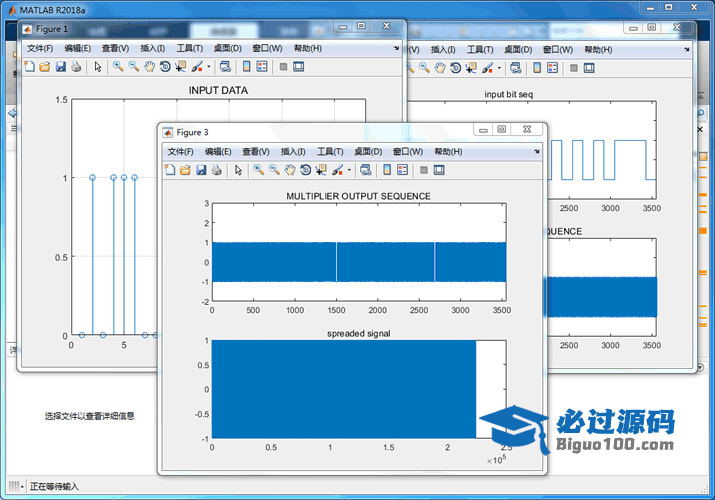
Task: Open 查看(V) menu in Figure 3
Action: [256, 152]
